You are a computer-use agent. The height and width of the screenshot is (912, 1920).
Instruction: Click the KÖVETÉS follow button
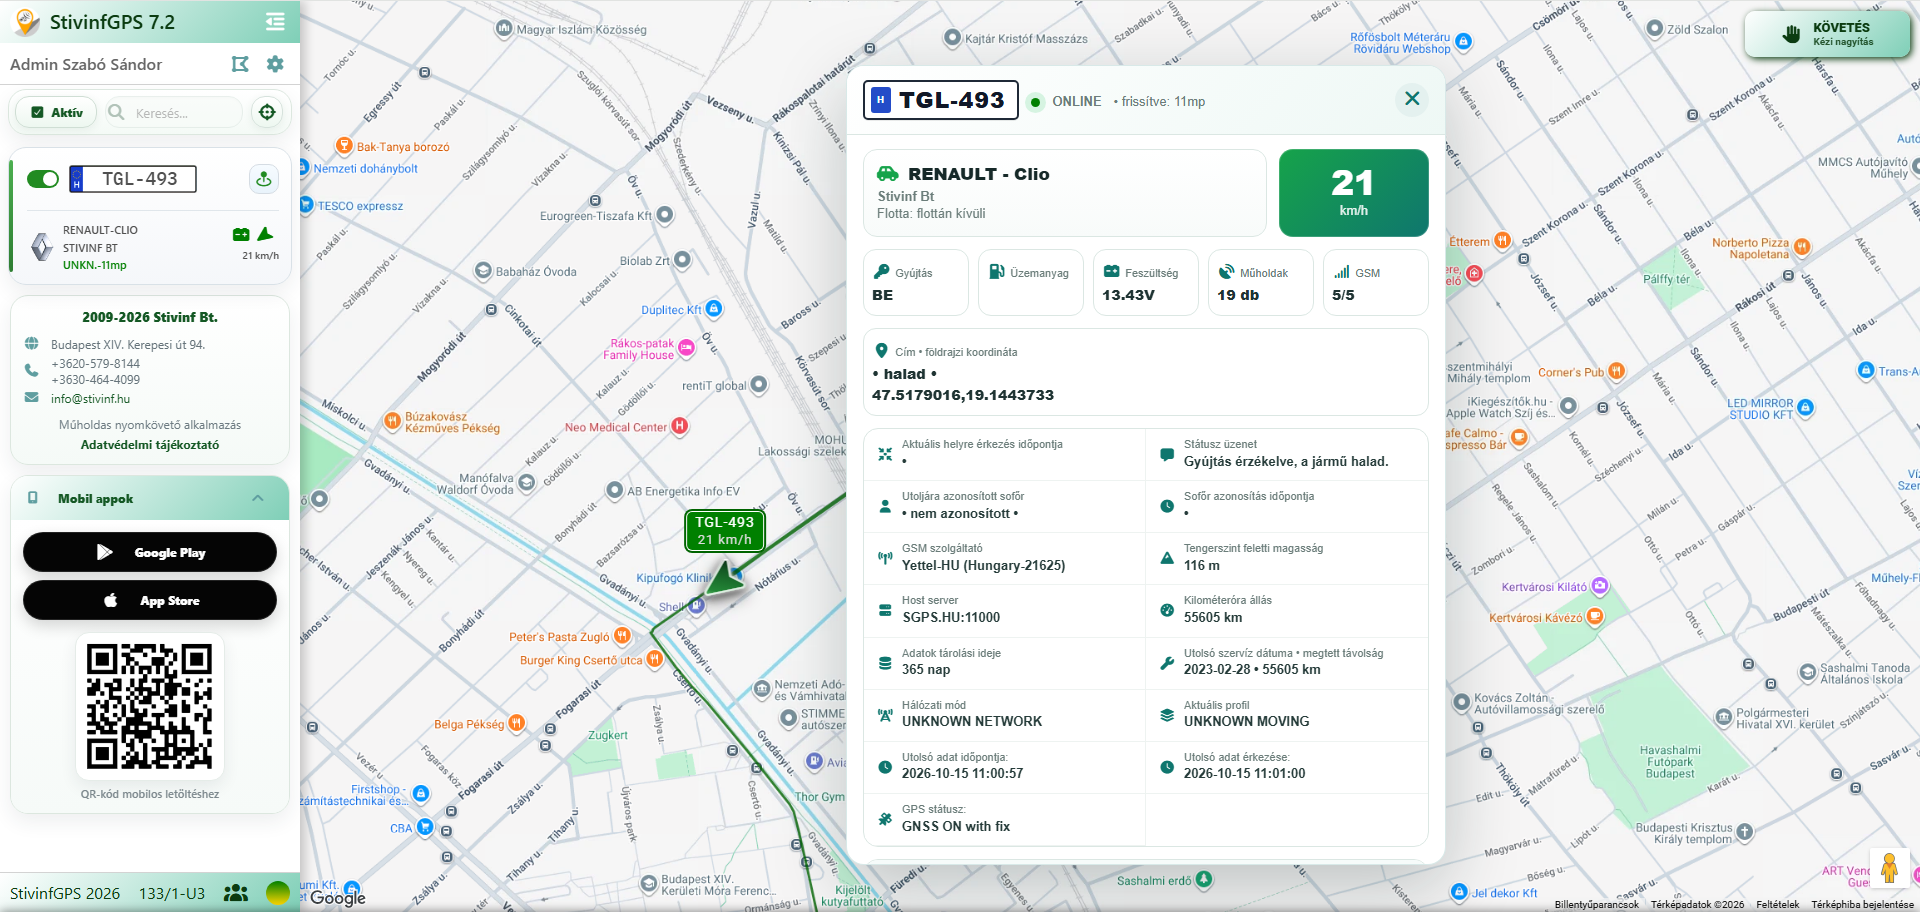click(x=1827, y=35)
